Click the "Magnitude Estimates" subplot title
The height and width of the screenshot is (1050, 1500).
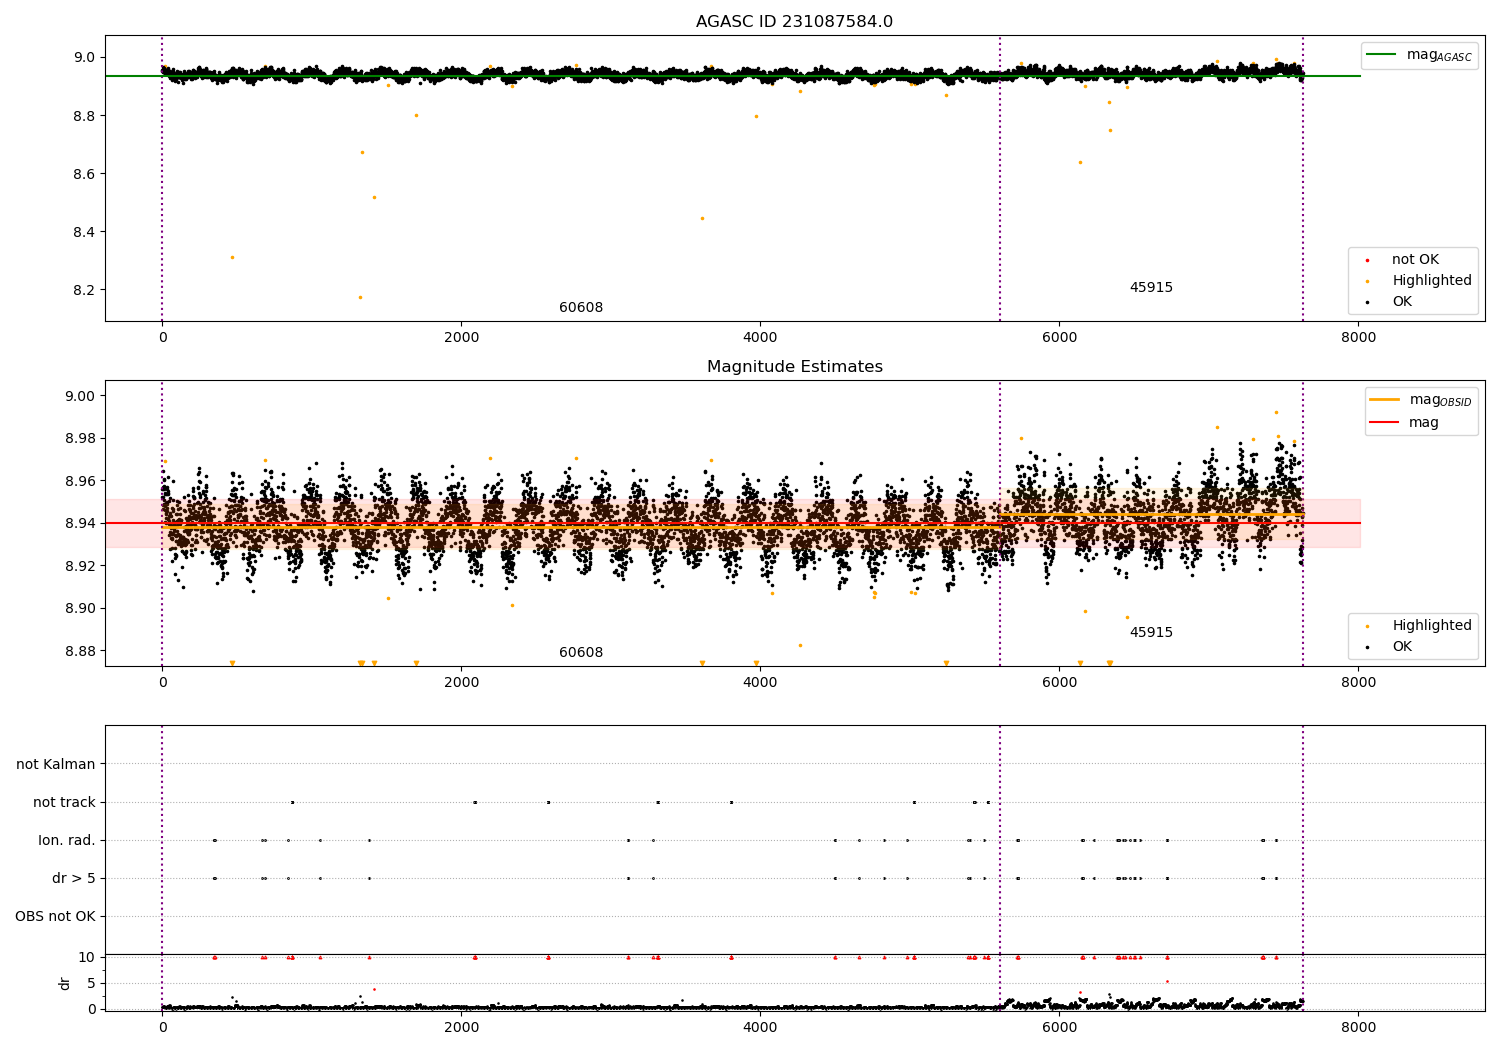pos(794,367)
